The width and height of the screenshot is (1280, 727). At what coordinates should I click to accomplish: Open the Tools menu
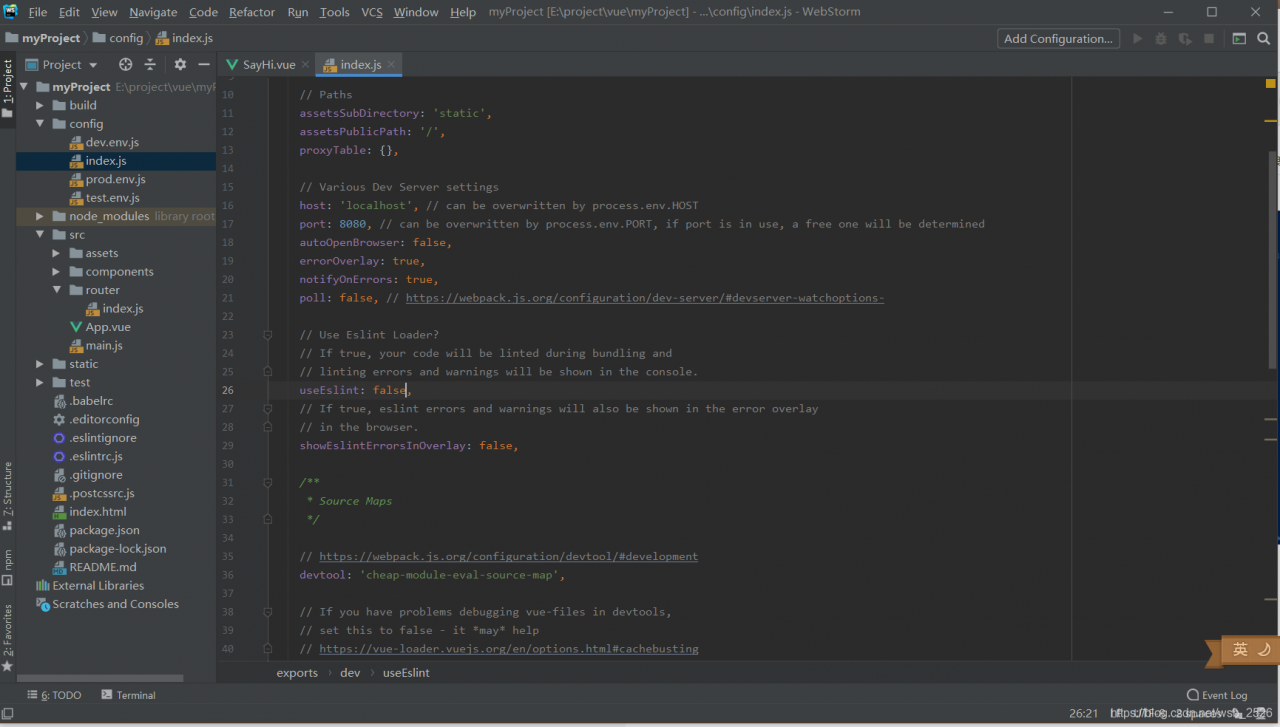(334, 12)
